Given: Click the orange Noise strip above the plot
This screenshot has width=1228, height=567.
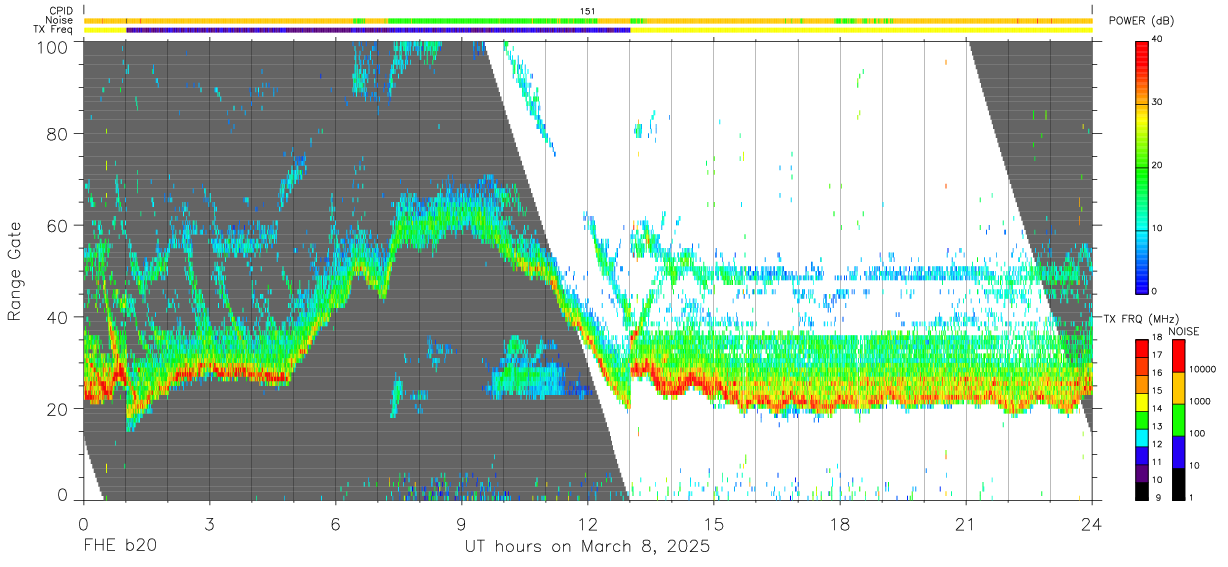Looking at the screenshot, I should (x=588, y=20).
